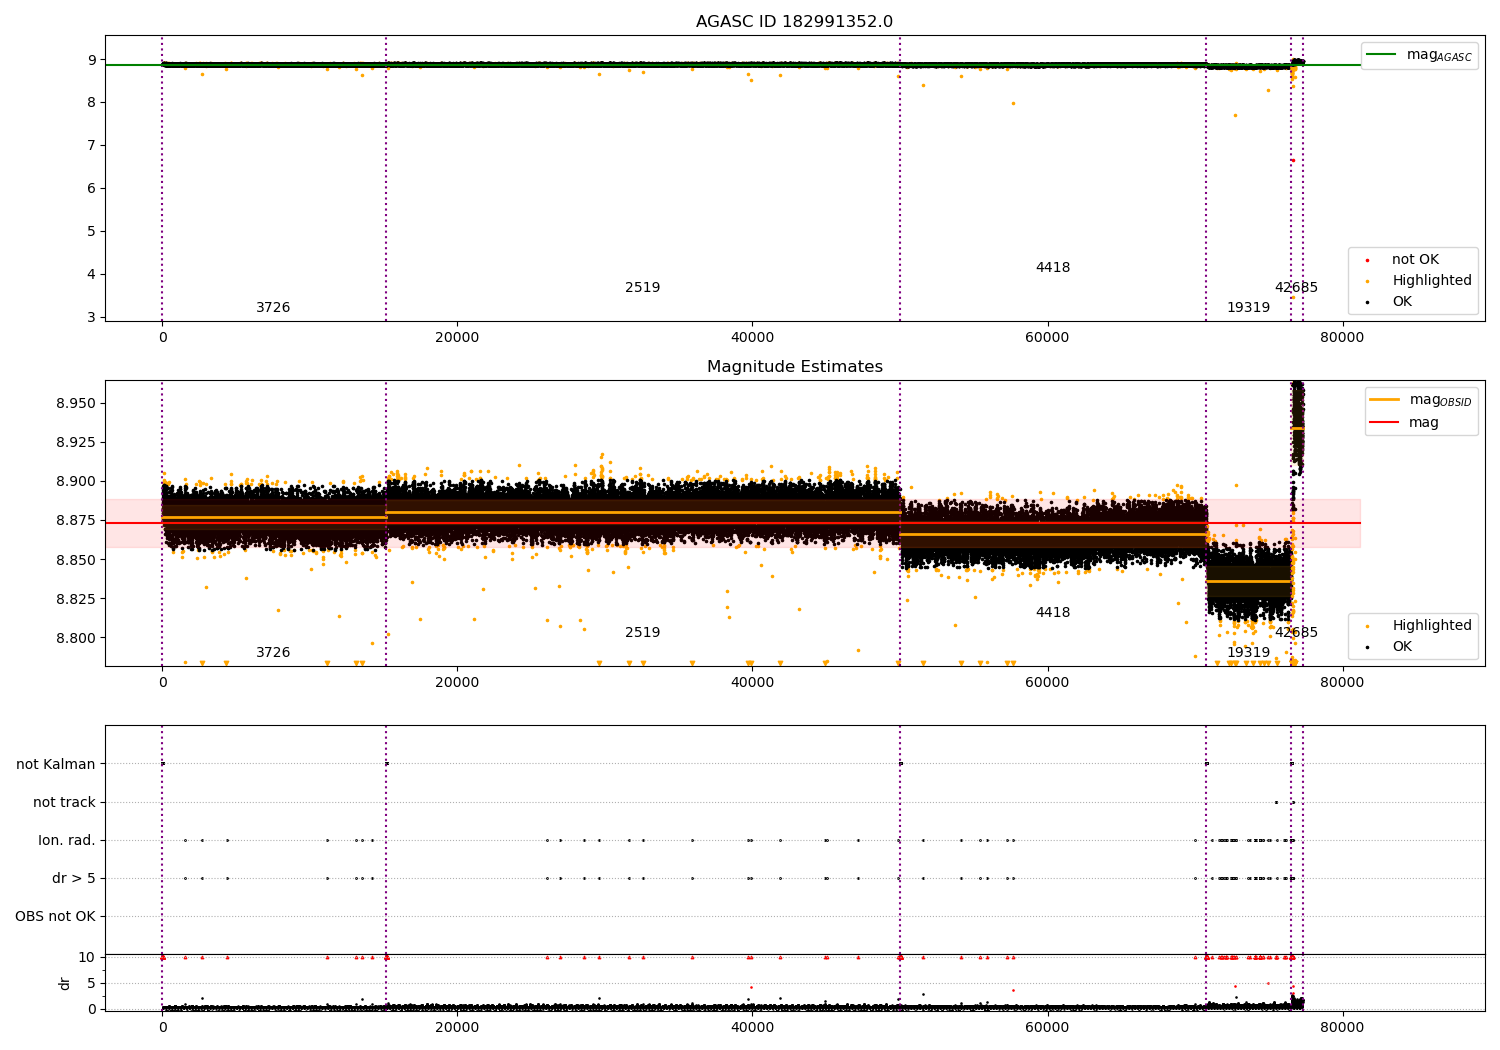
Task: Click the orange line sample beside mag OBSID
Action: (x=1384, y=399)
